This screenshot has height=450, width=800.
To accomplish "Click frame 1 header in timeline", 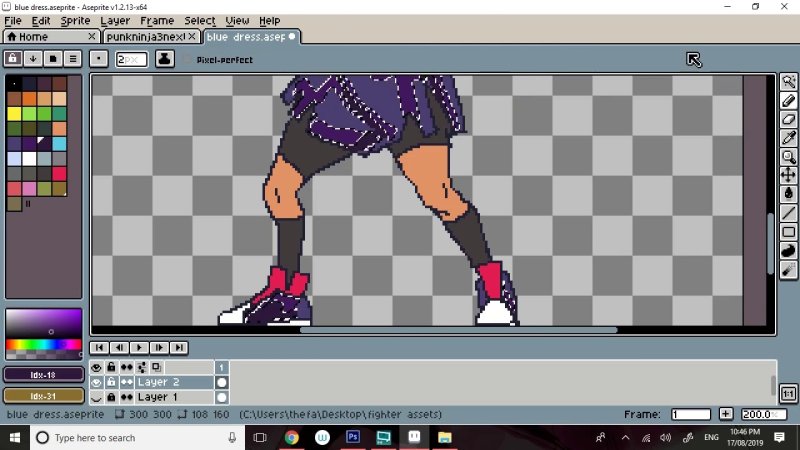I will [222, 367].
